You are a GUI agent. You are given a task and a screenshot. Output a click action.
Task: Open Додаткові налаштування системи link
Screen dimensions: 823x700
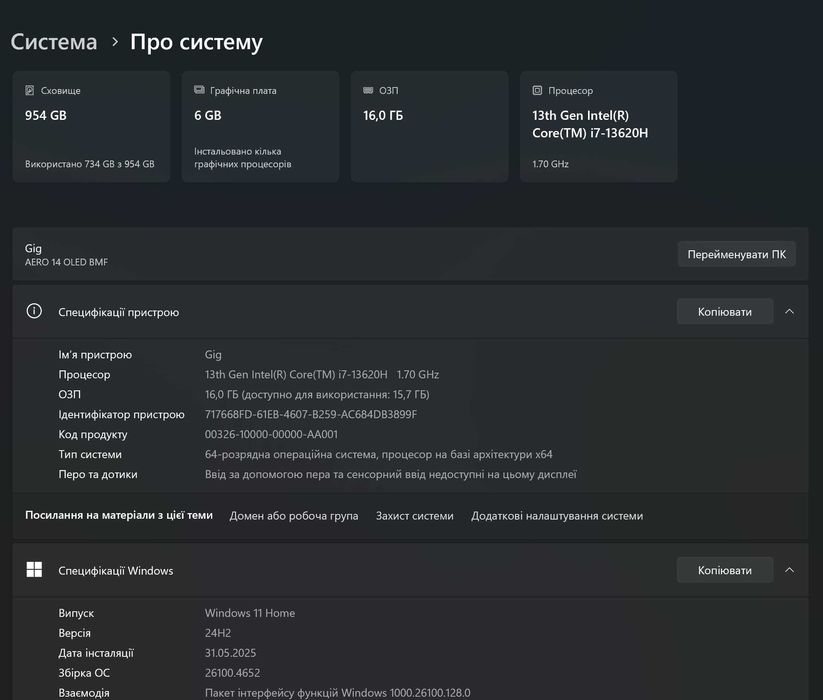click(557, 516)
